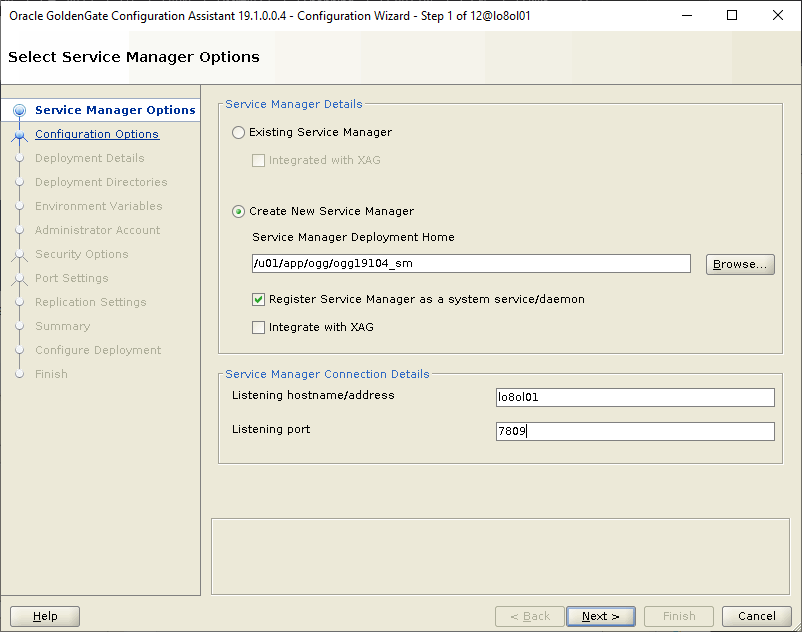Open Help for the wizard
This screenshot has height=632, width=802.
coord(45,616)
